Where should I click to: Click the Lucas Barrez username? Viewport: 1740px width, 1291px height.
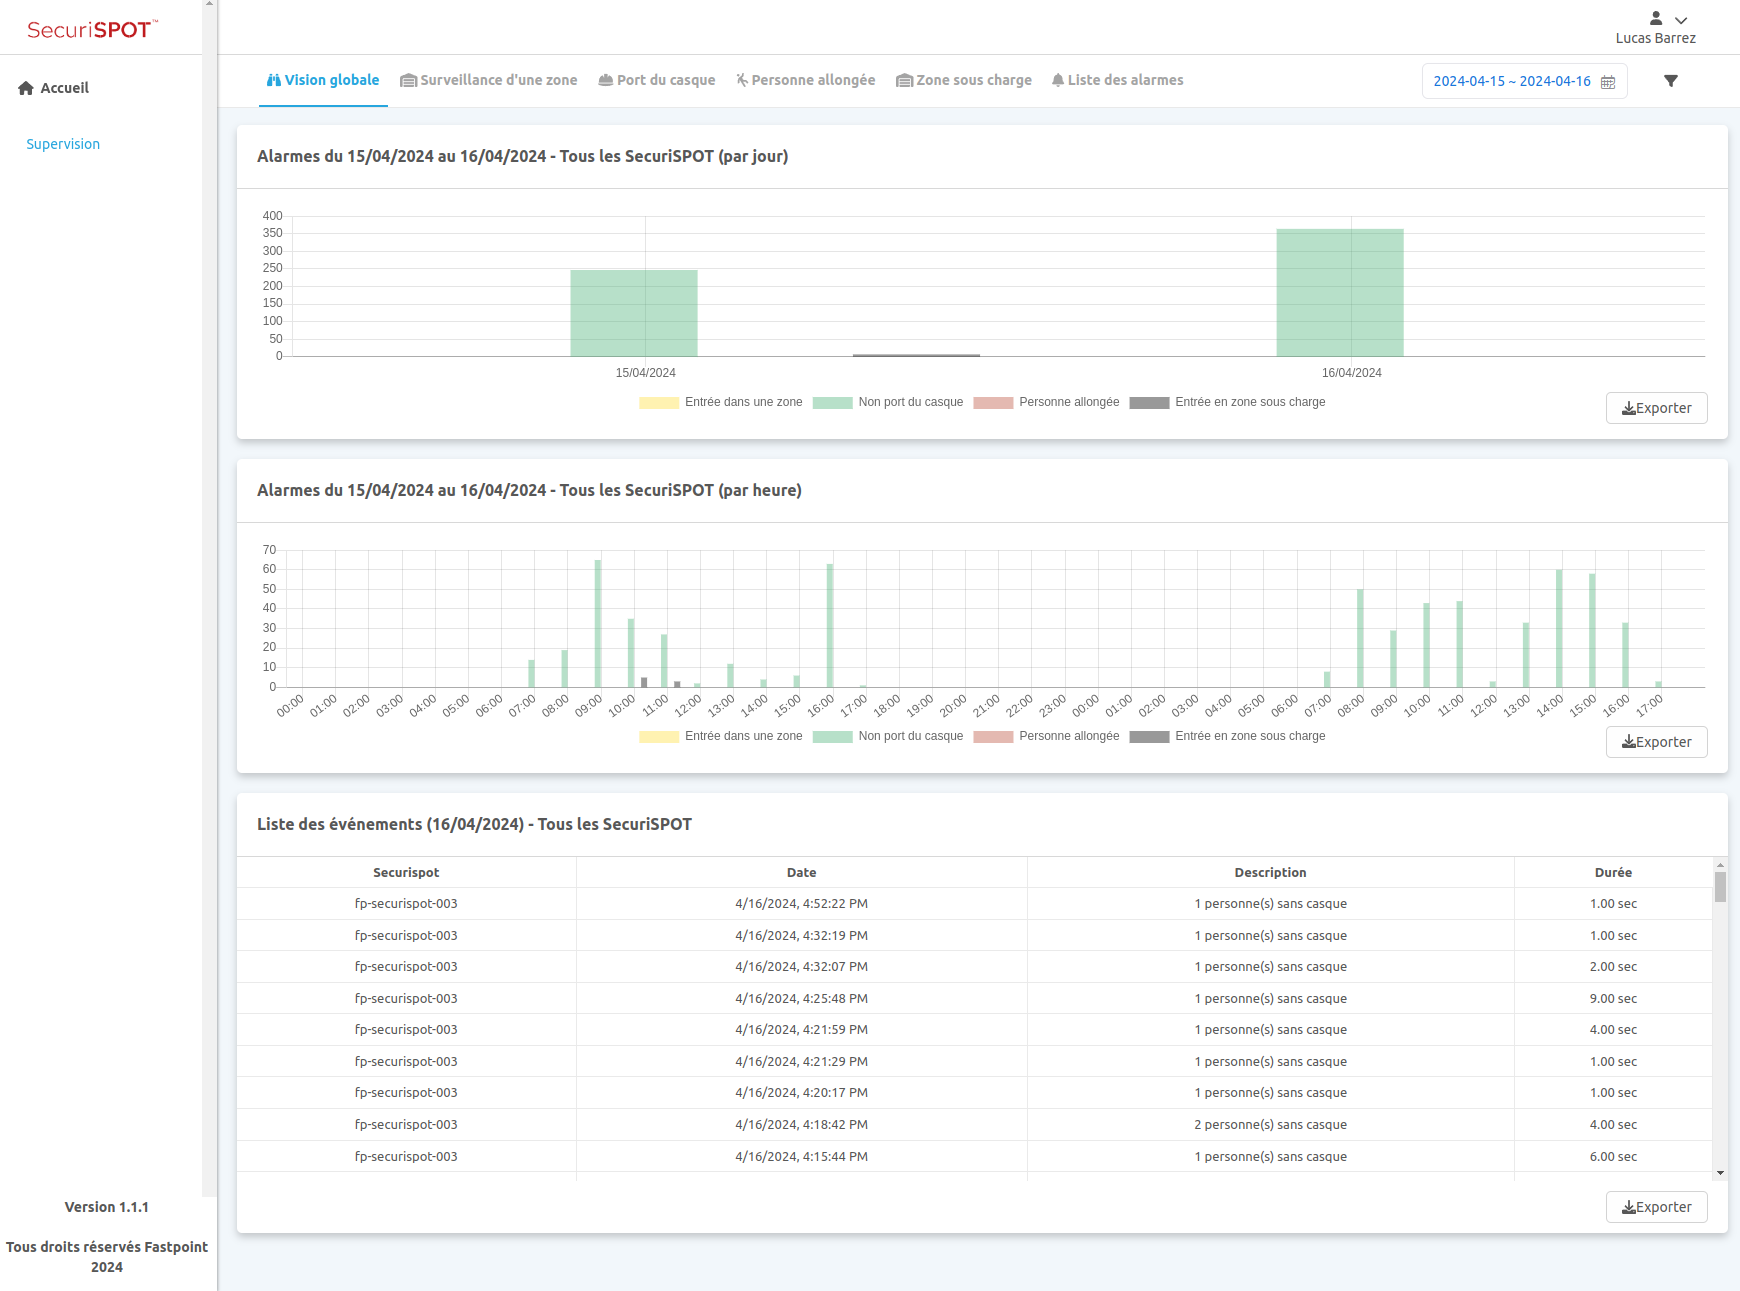coord(1655,38)
